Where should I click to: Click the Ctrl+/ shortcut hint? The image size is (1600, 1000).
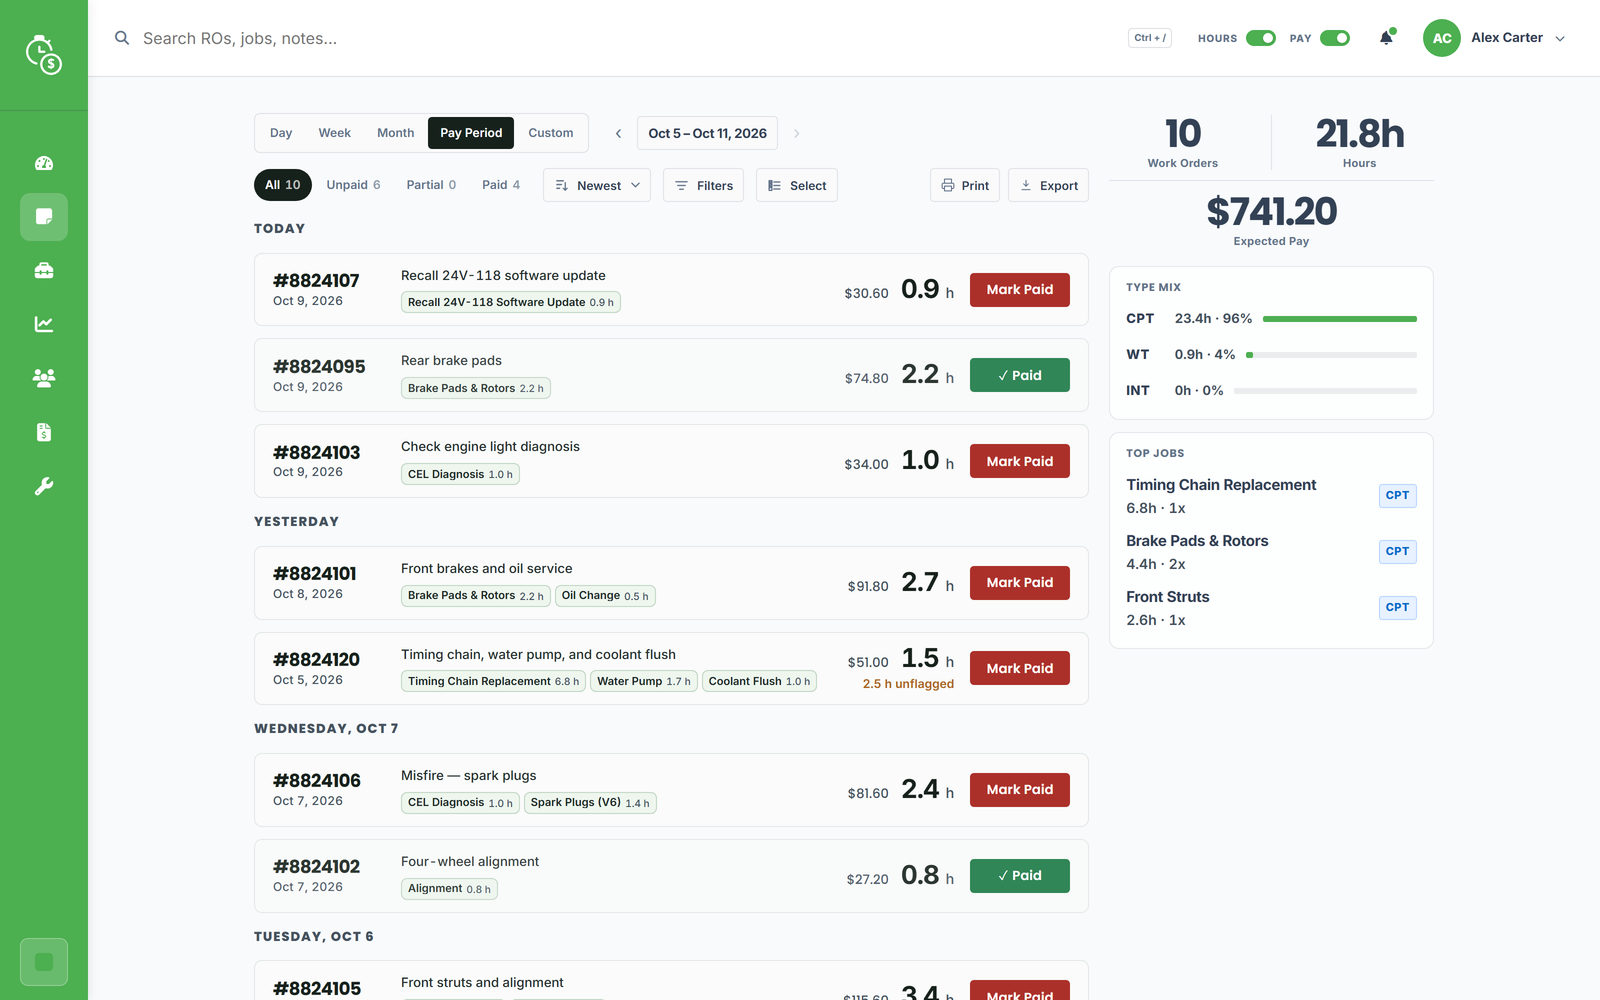click(1150, 38)
